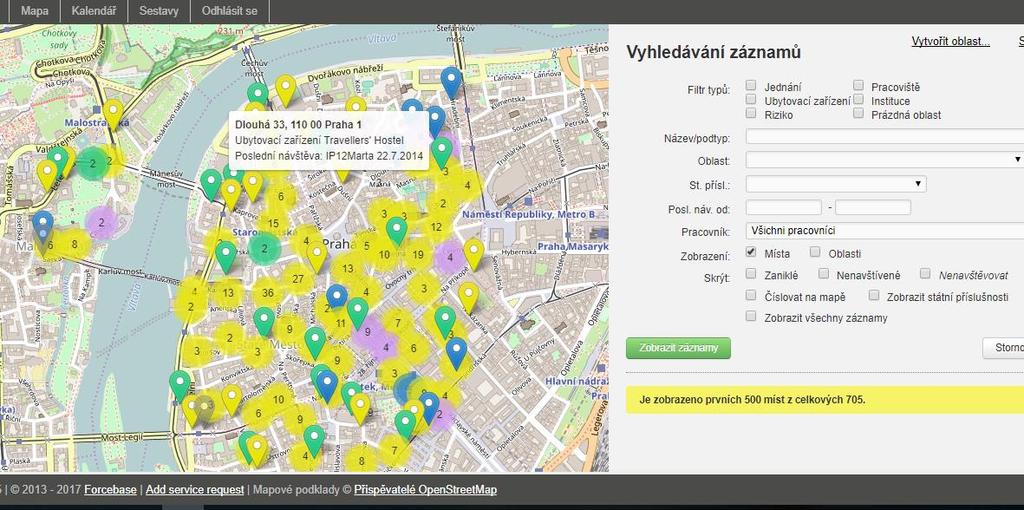The image size is (1024, 510).
Task: Go to the Kalendář tab
Action: click(x=94, y=11)
